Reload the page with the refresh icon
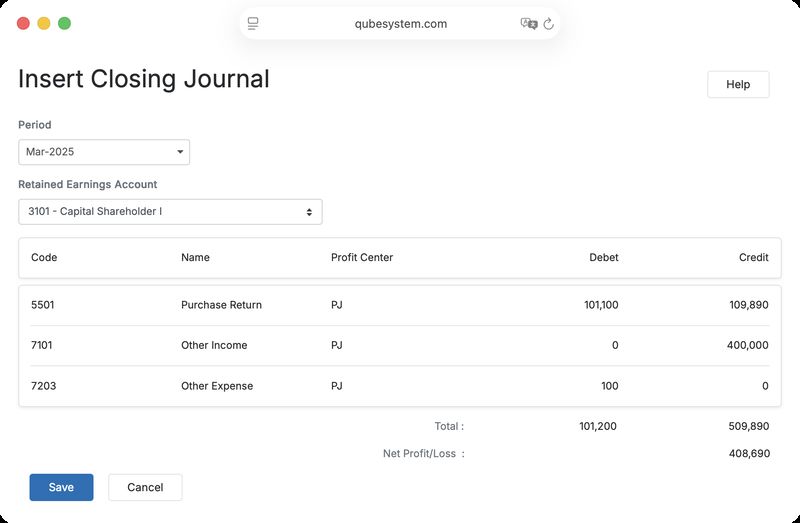The image size is (800, 523). pos(548,23)
